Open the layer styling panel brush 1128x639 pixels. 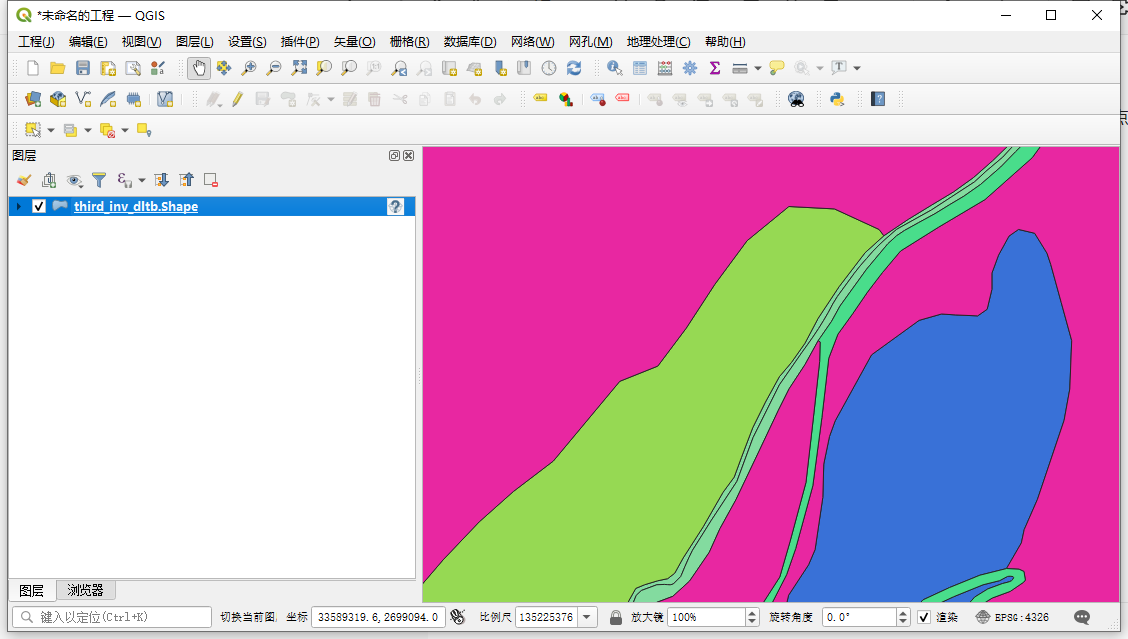pos(24,180)
